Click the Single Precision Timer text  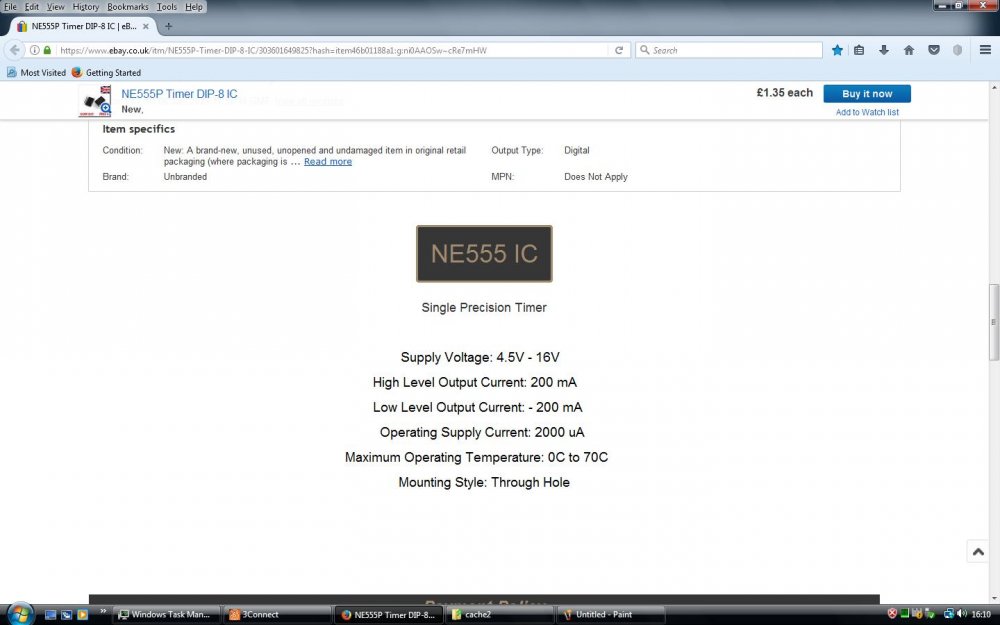[x=484, y=307]
